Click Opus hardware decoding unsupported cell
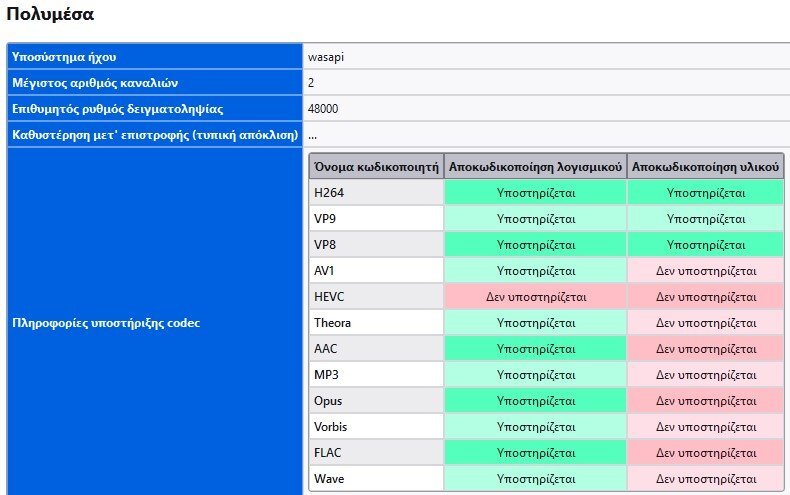790x495 pixels. pyautogui.click(x=705, y=401)
